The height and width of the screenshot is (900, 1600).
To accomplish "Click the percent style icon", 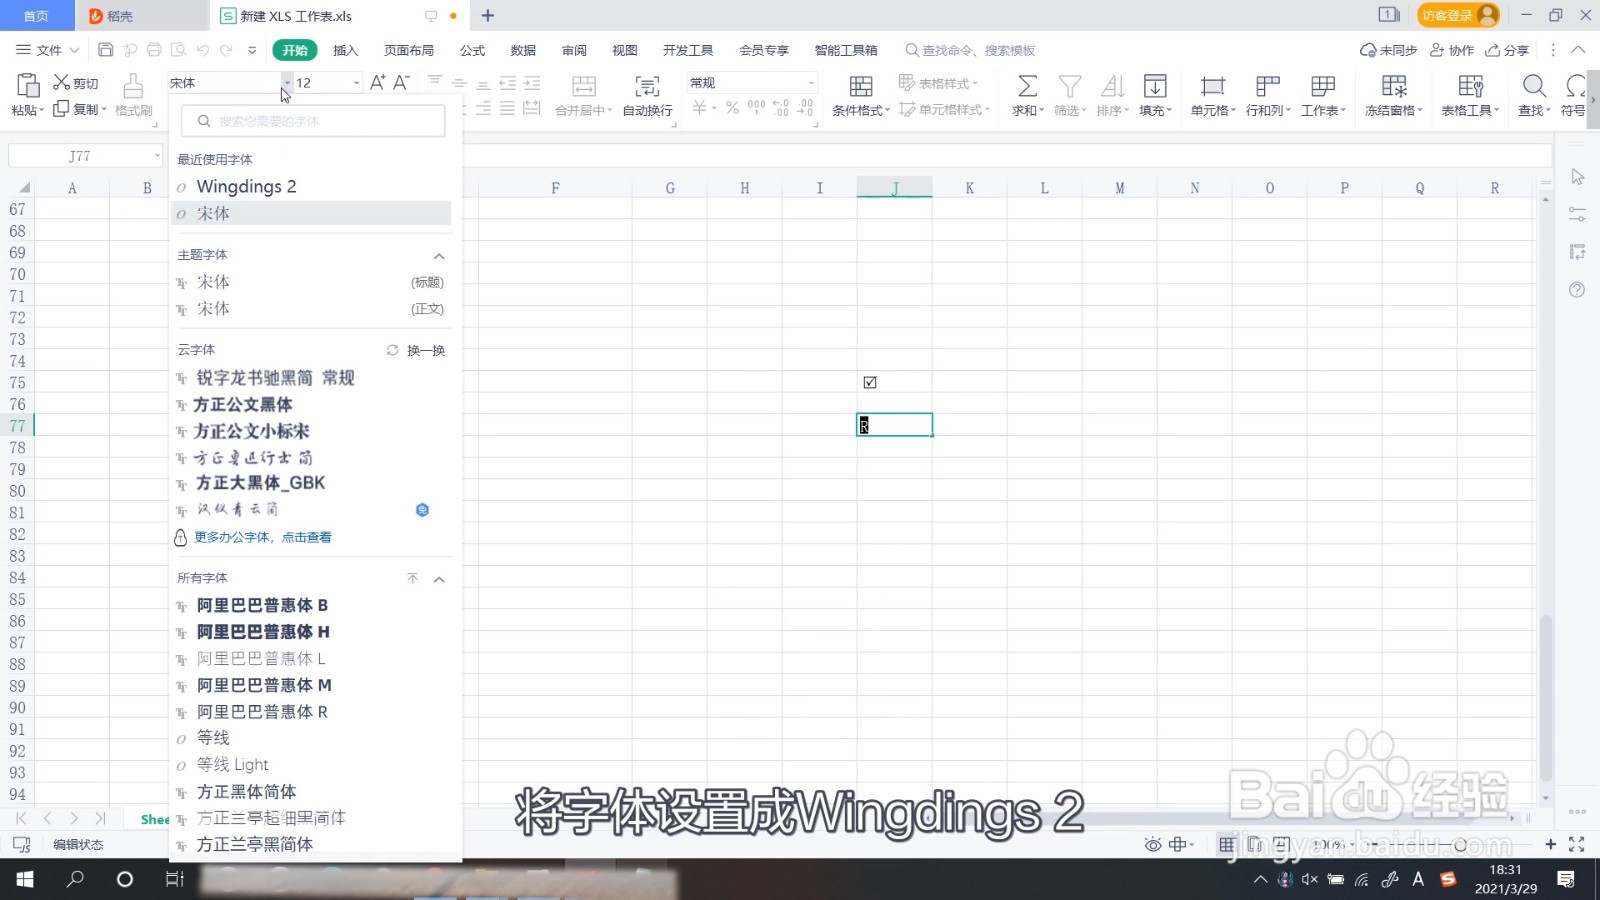I will [x=732, y=108].
